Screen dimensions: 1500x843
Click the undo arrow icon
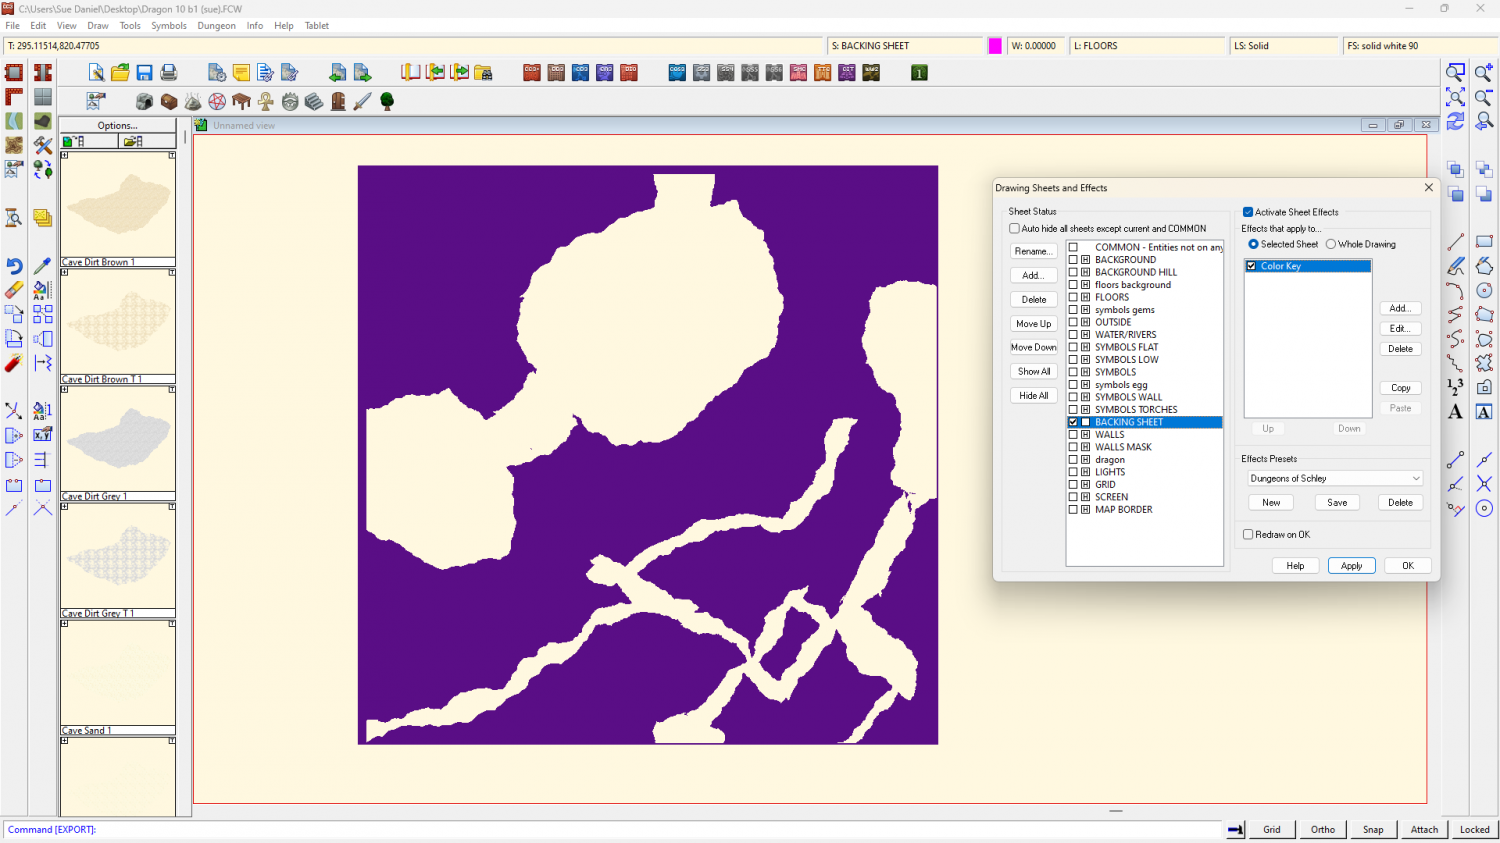click(14, 266)
